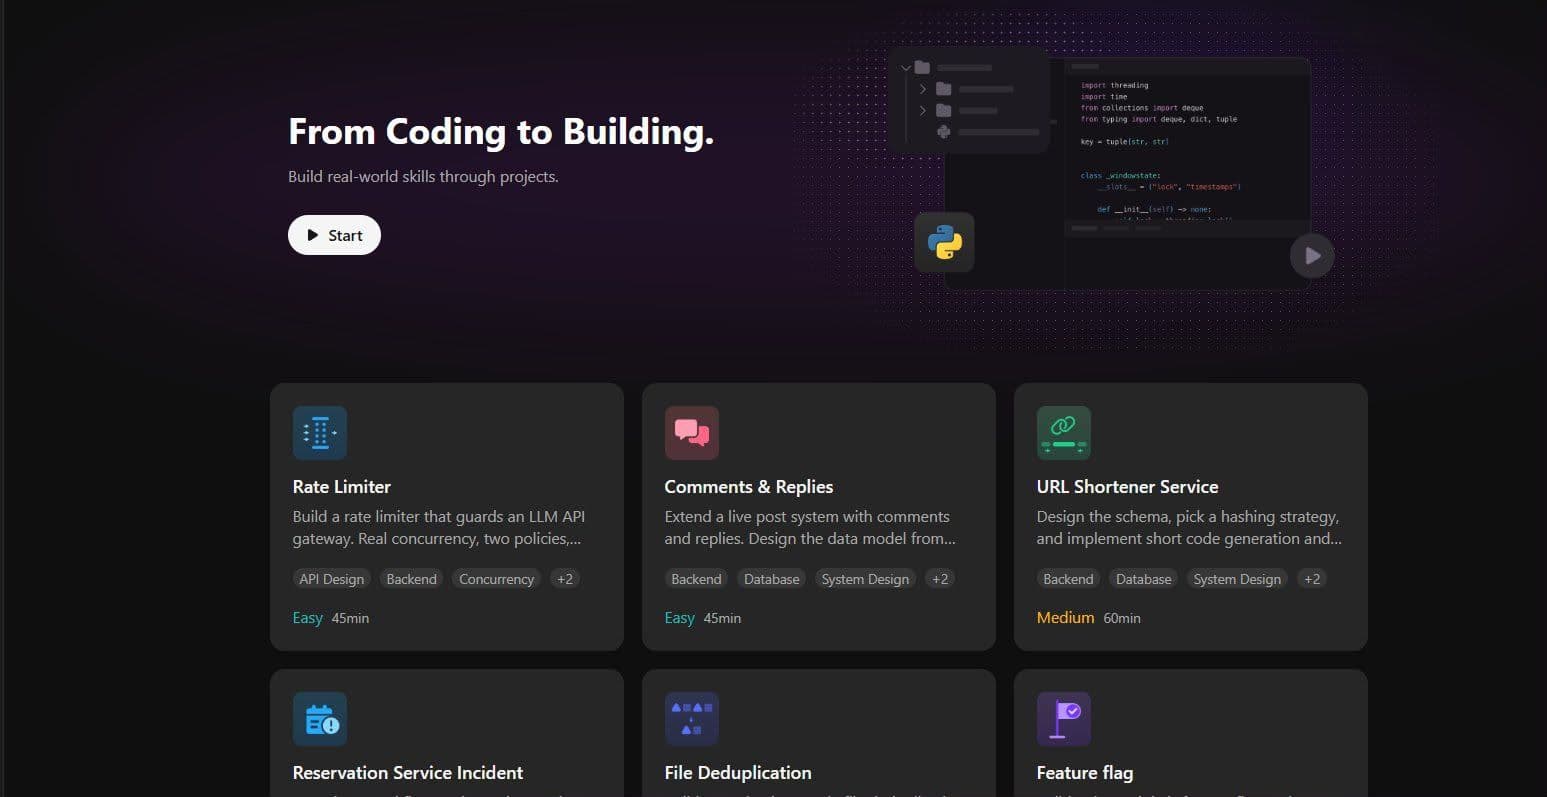1547x797 pixels.
Task: Open the Reservation Service Incident project title
Action: click(x=408, y=773)
